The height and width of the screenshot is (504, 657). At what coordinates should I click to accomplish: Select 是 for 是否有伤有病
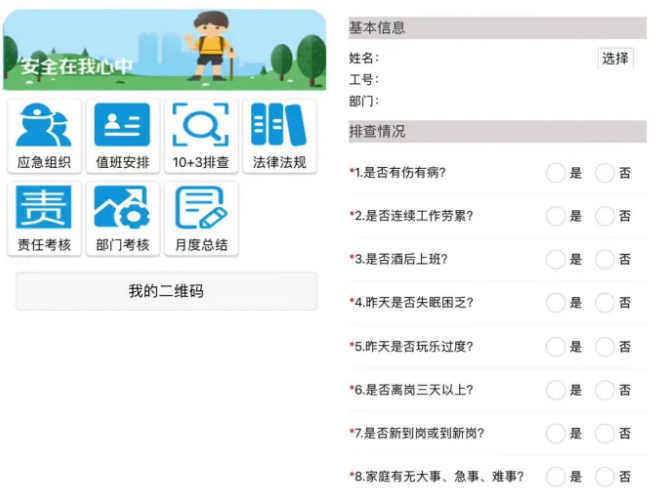pos(556,173)
